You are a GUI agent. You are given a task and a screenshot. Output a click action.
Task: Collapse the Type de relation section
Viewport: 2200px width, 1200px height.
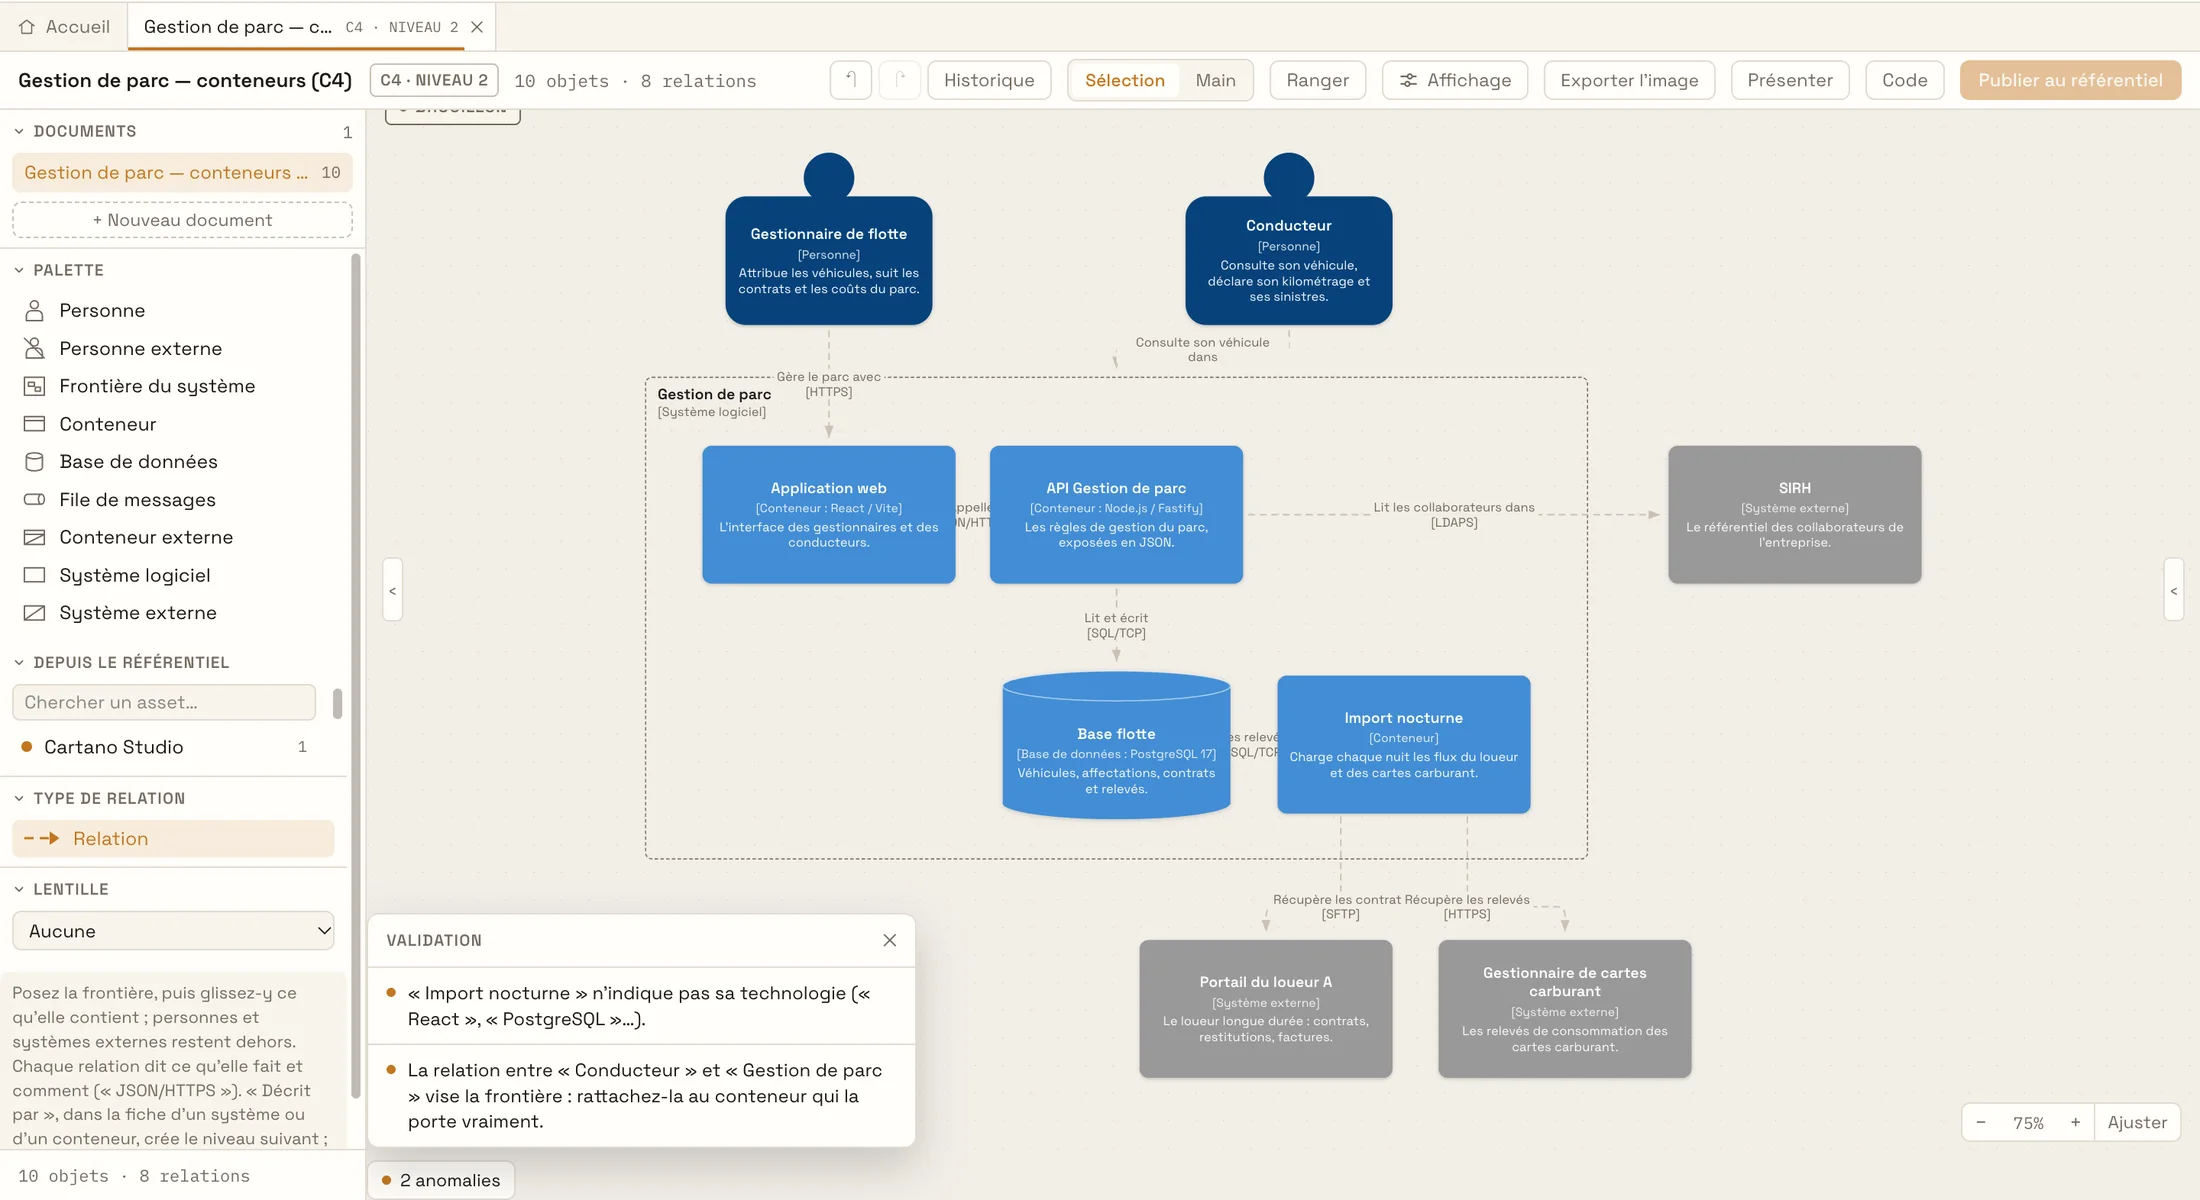19,798
